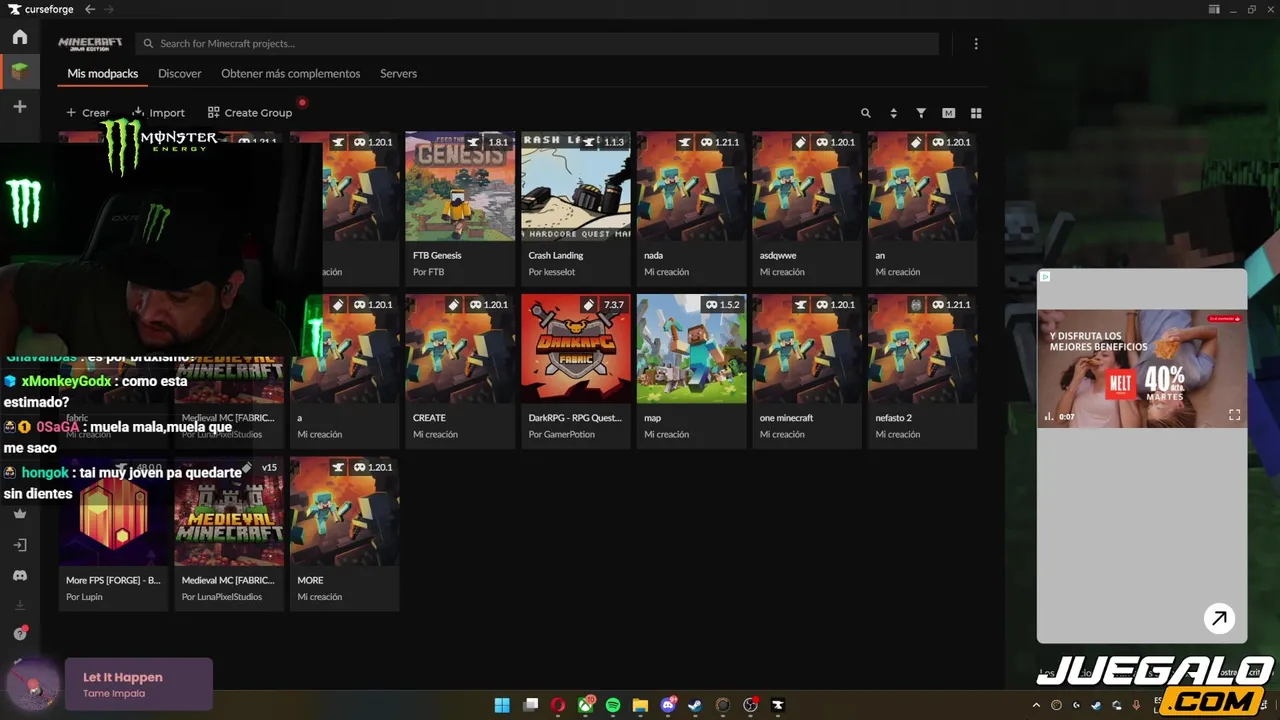1280x720 pixels.
Task: Click the ad volume bars icon
Action: coord(1049,416)
